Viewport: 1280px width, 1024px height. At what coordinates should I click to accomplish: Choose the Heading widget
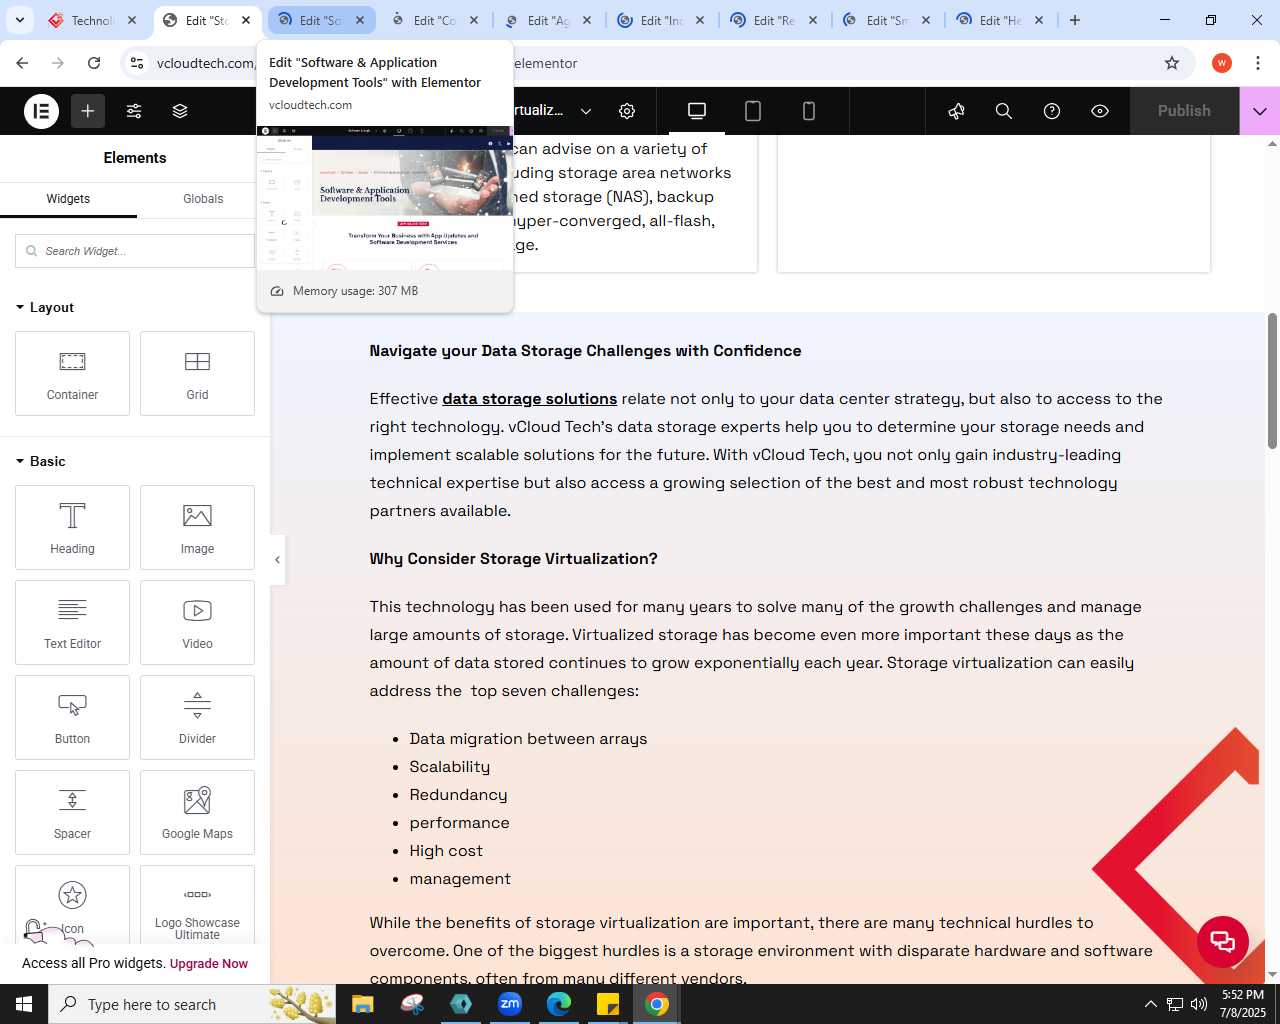tap(72, 527)
